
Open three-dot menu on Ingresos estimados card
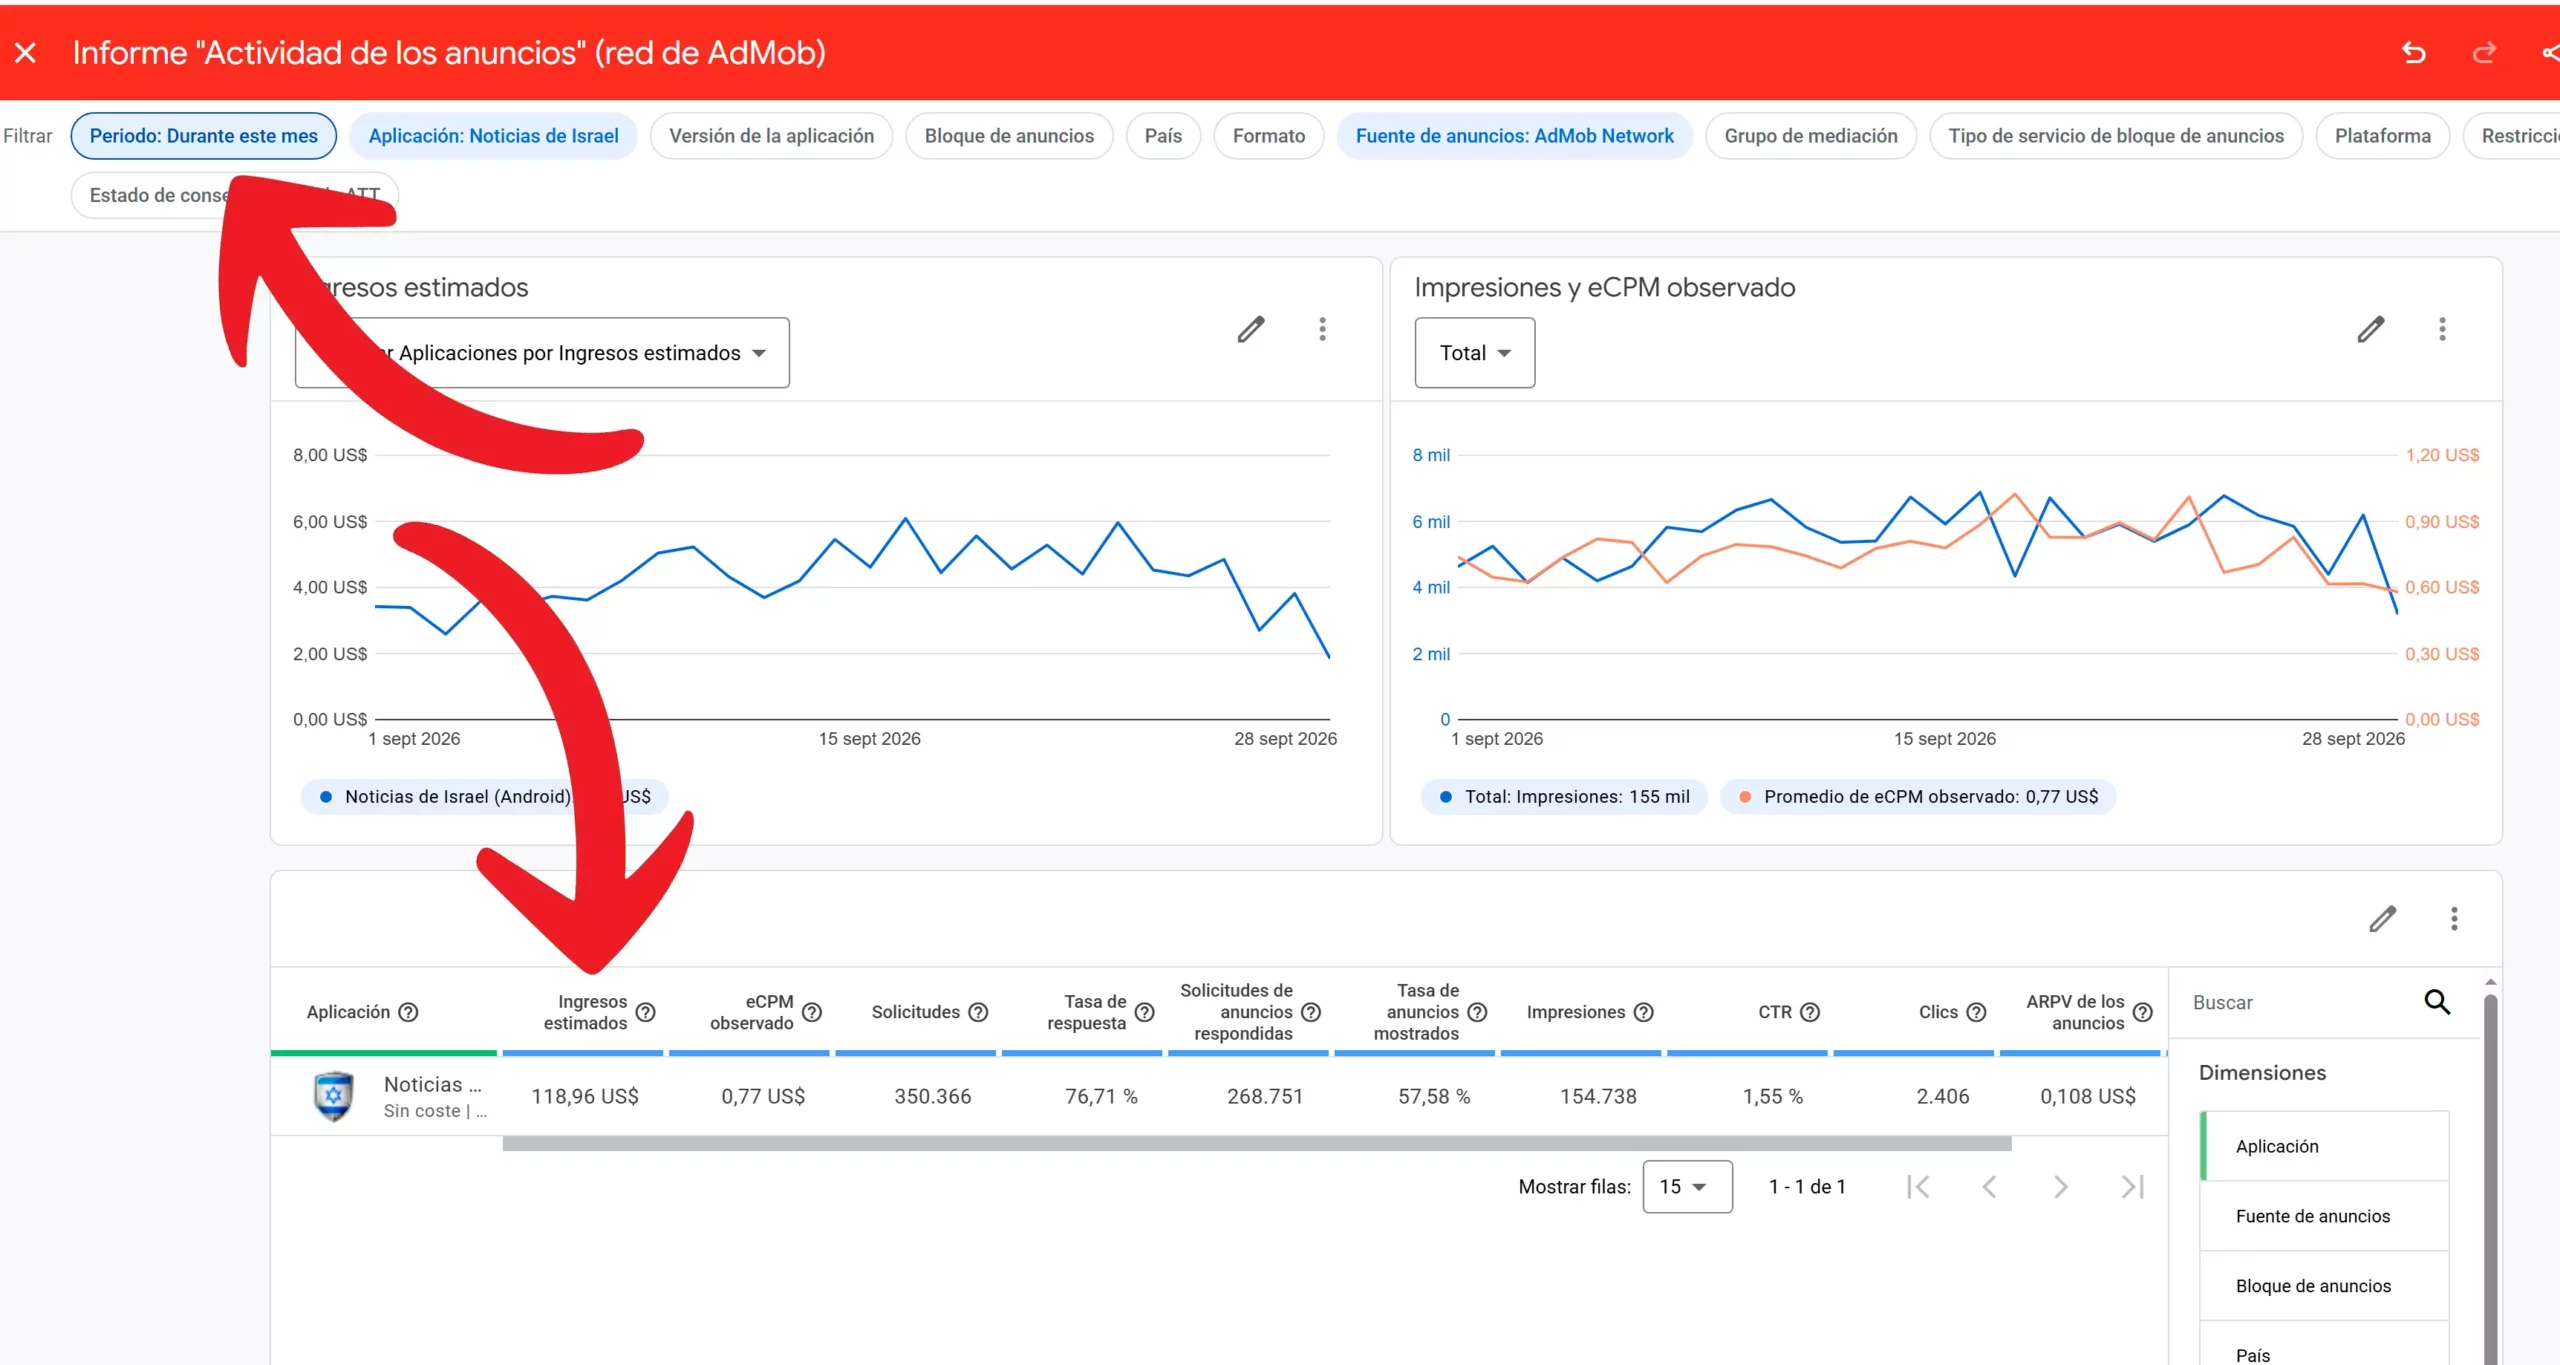click(1322, 330)
